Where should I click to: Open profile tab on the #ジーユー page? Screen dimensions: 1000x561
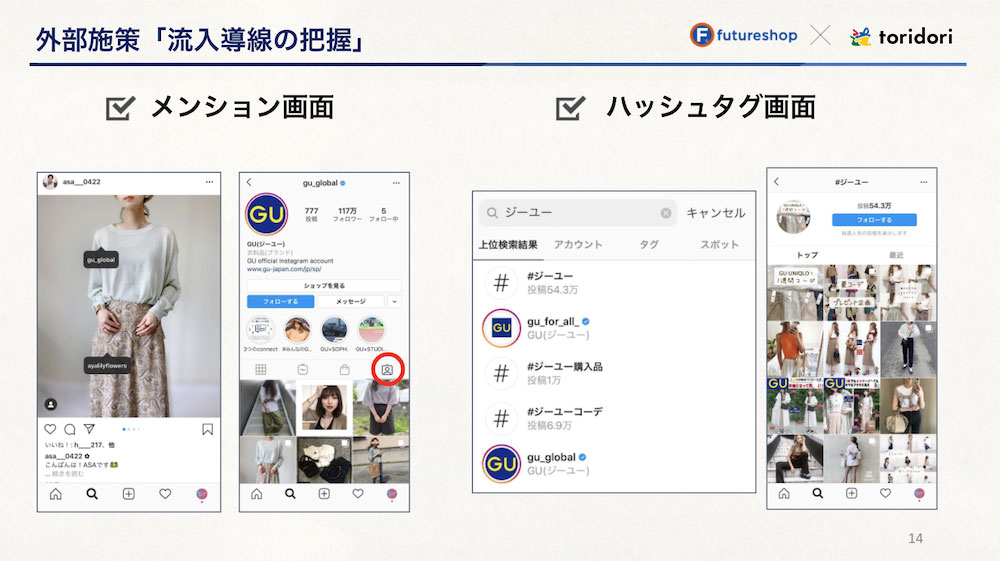point(919,493)
